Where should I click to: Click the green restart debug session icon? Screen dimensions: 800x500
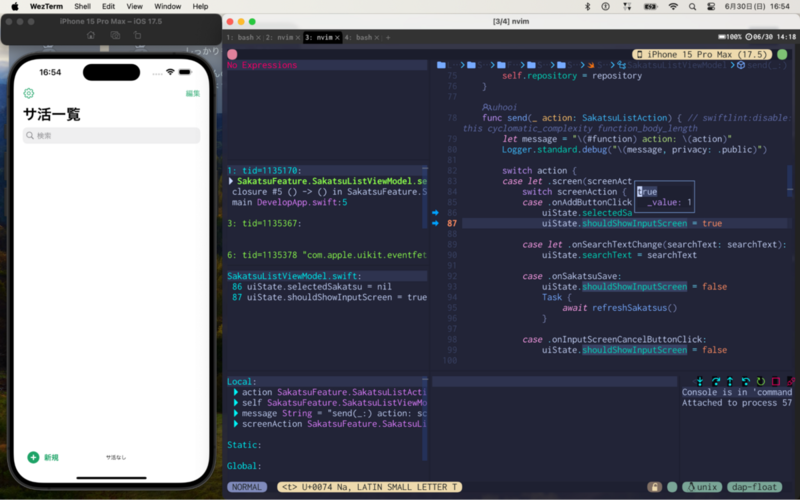pos(761,381)
